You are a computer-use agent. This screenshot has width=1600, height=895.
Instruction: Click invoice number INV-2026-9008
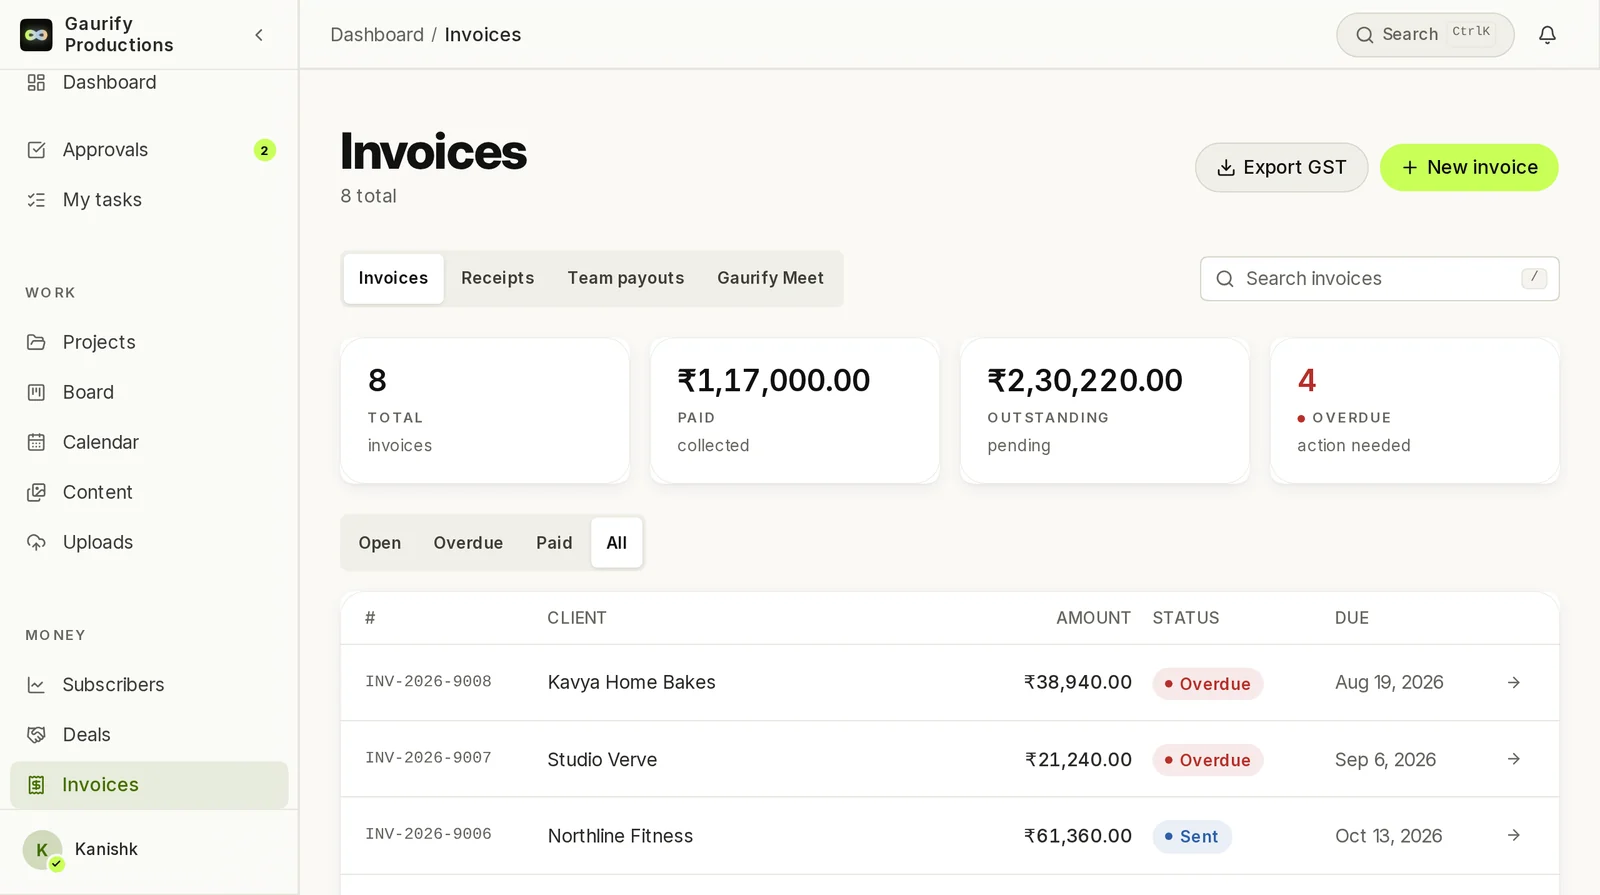coord(428,682)
